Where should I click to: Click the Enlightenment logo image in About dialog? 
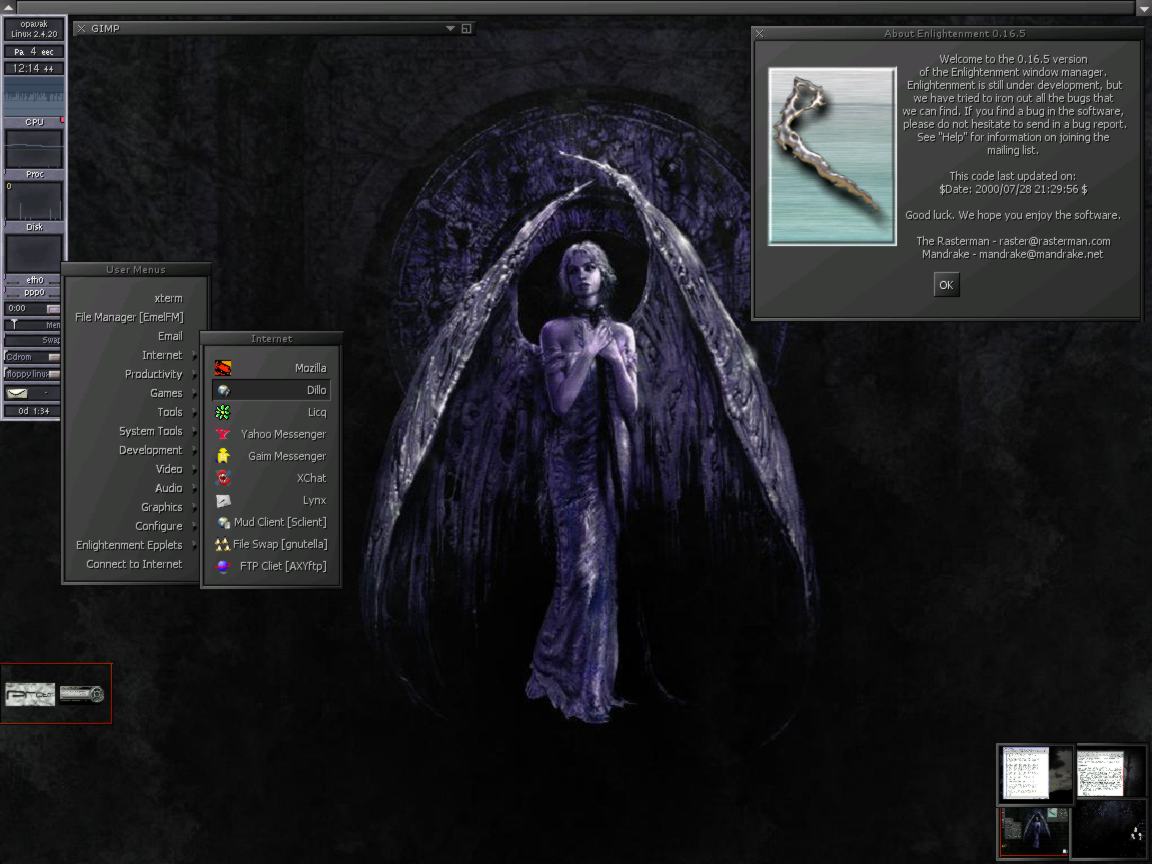pyautogui.click(x=832, y=156)
